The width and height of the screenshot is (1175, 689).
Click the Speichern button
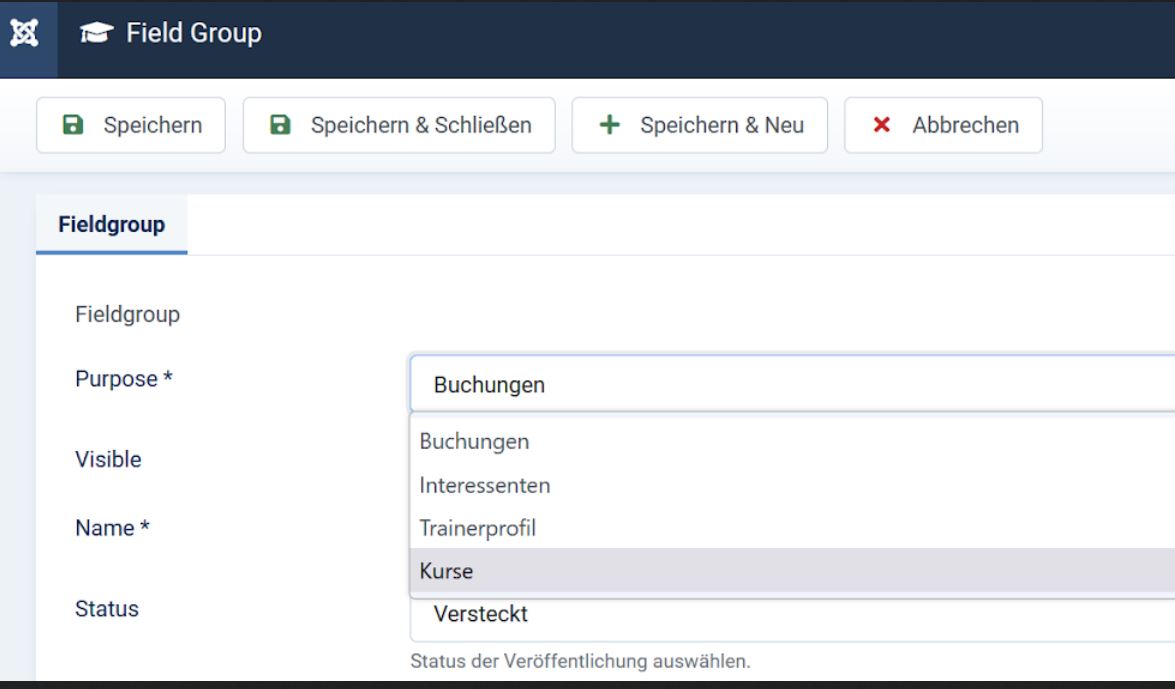pyautogui.click(x=128, y=125)
